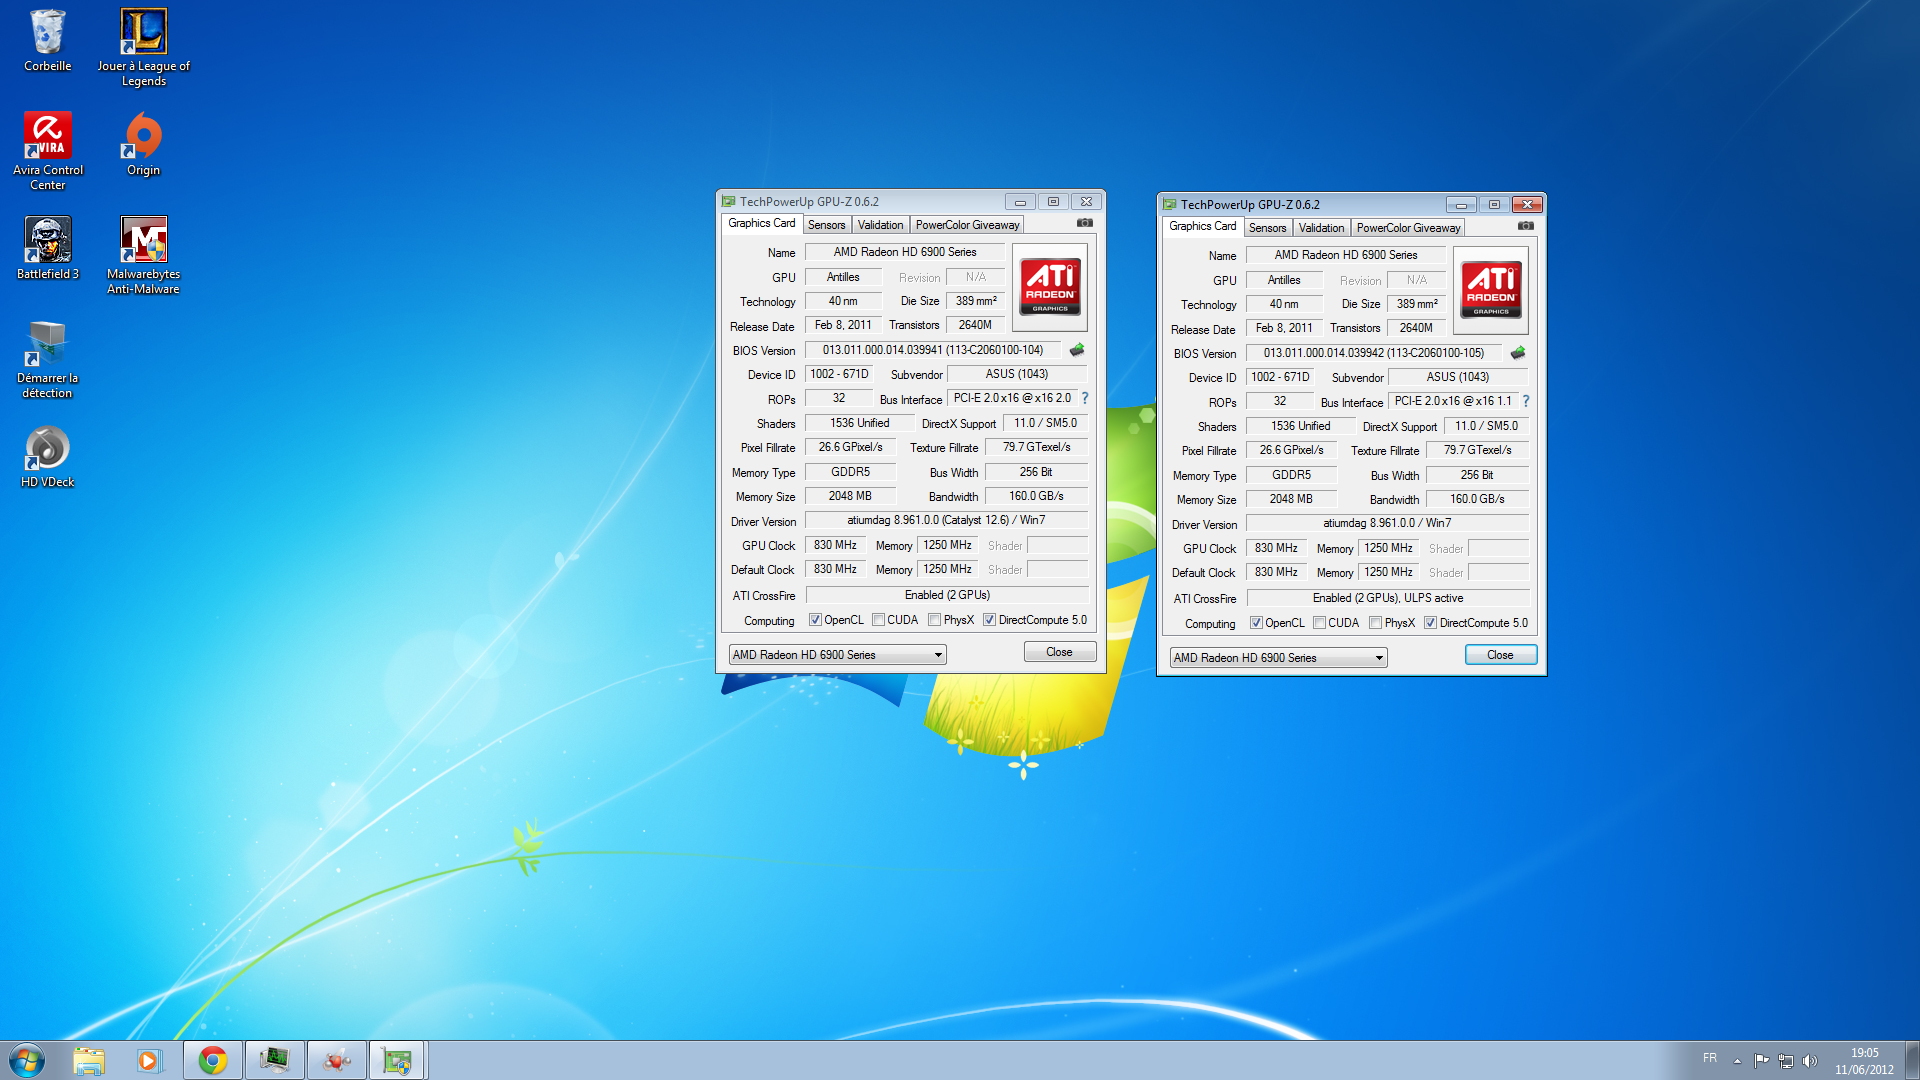Toggle OpenCL checkbox in left GPU-Z window

(x=815, y=620)
